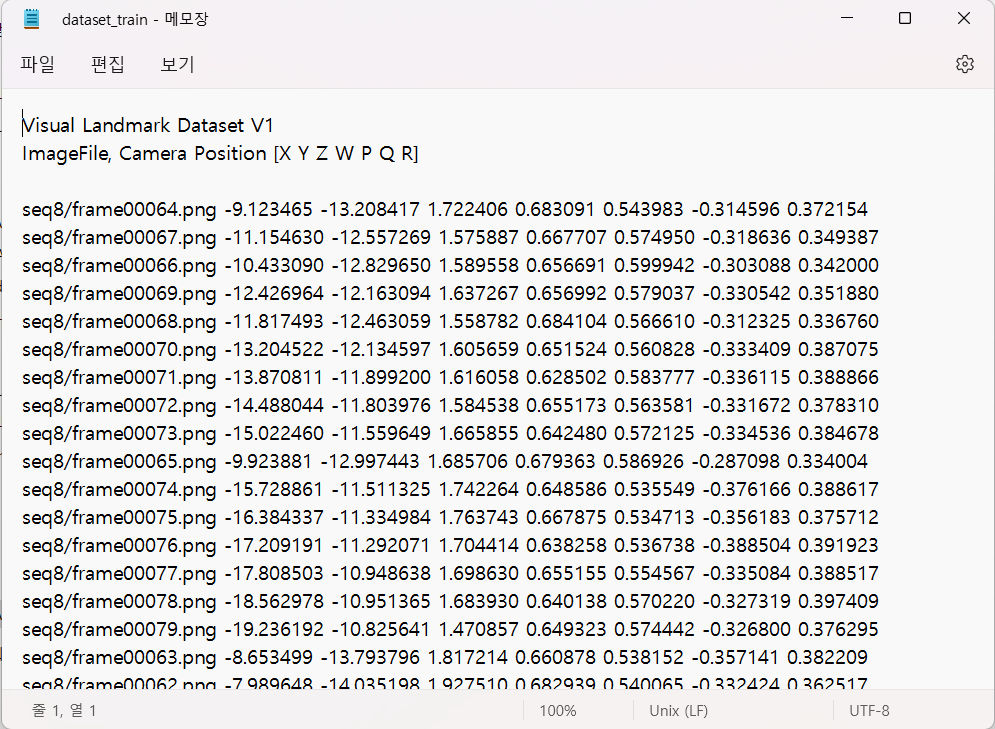The width and height of the screenshot is (995, 729).
Task: Click the value -0.331672
Action: pyautogui.click(x=746, y=405)
